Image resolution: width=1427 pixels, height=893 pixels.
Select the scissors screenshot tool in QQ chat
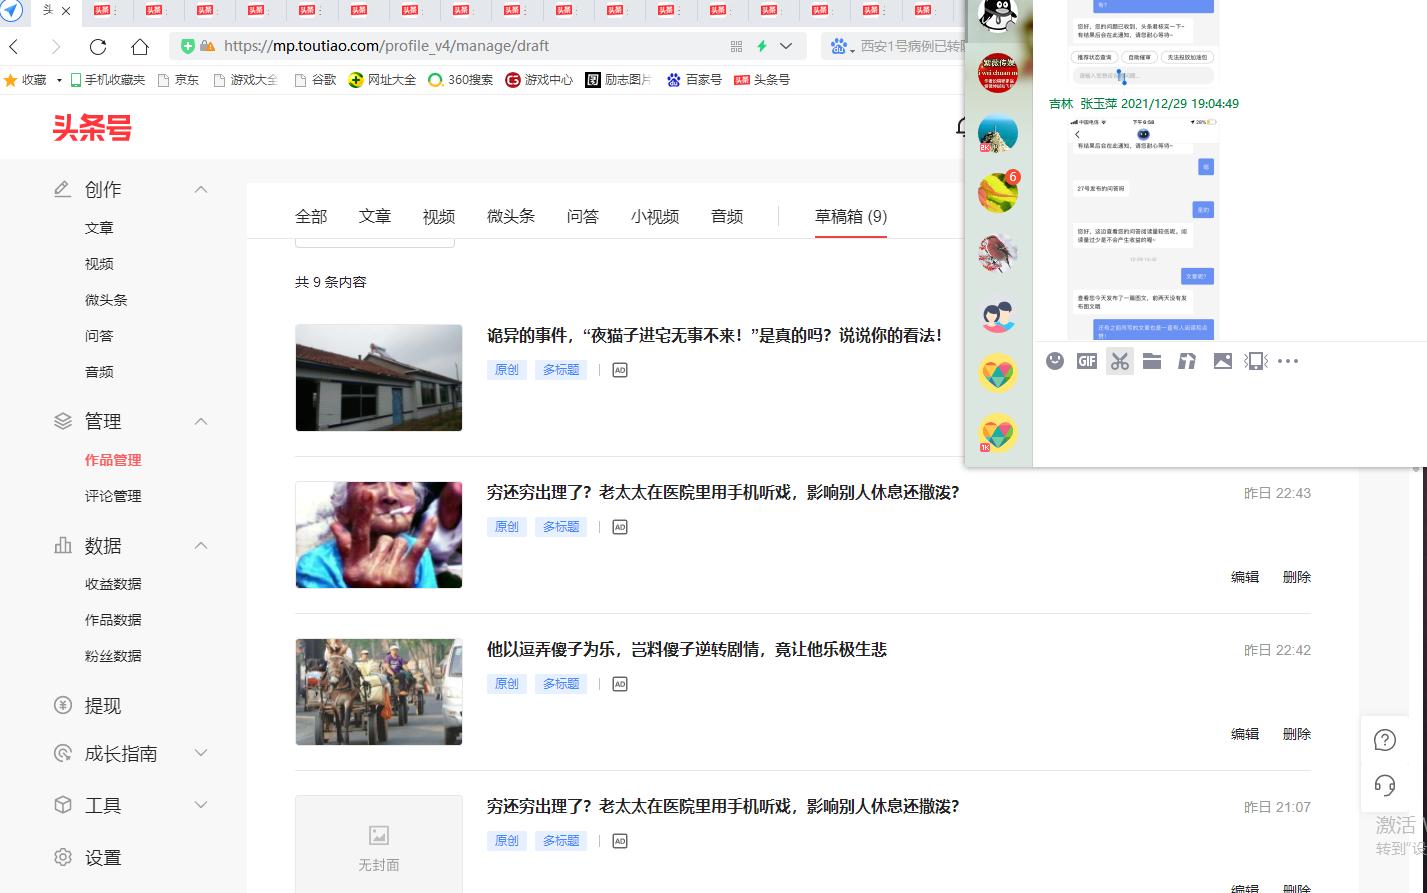(x=1120, y=361)
